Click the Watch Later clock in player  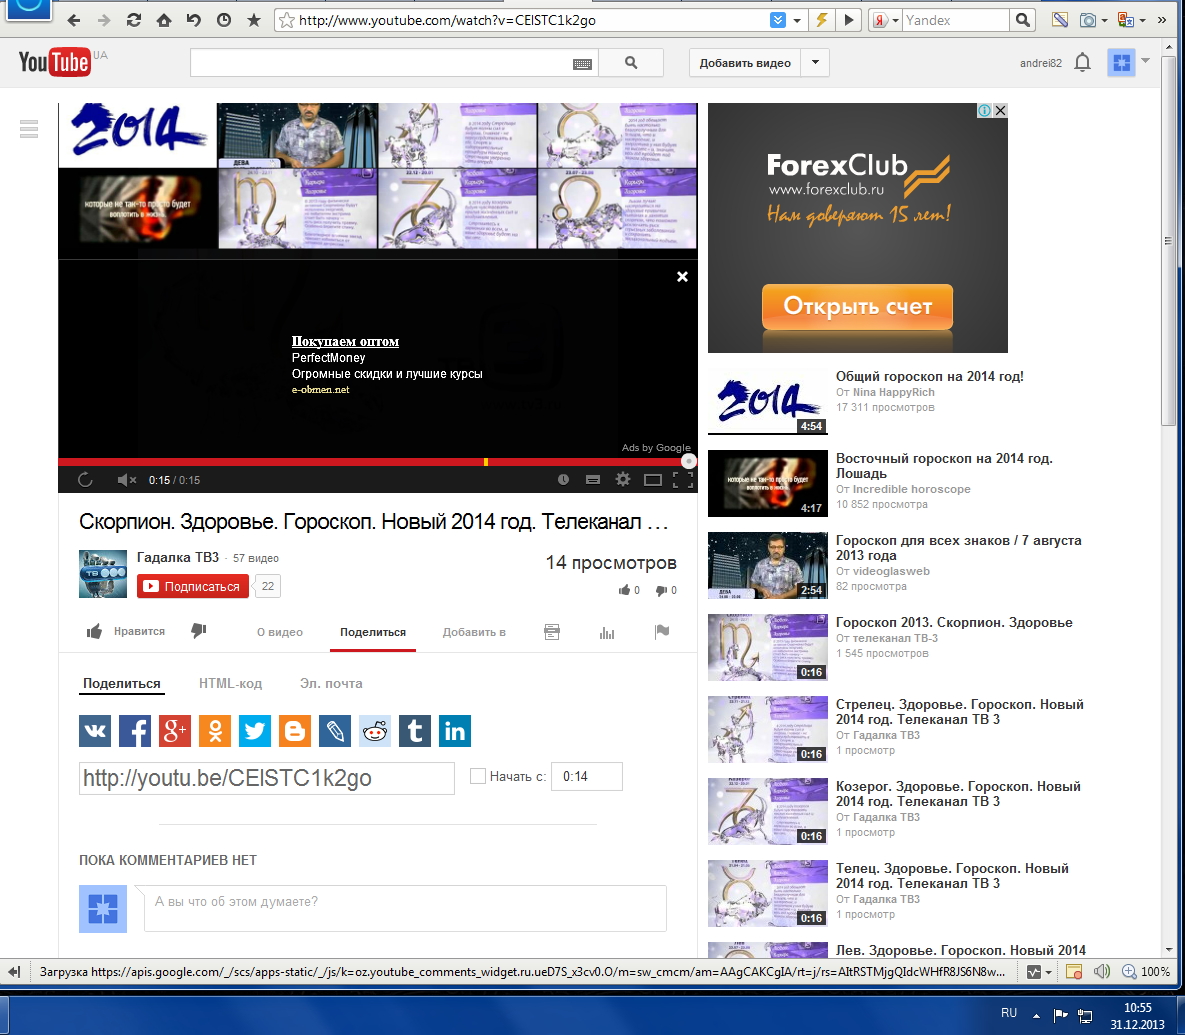point(563,480)
